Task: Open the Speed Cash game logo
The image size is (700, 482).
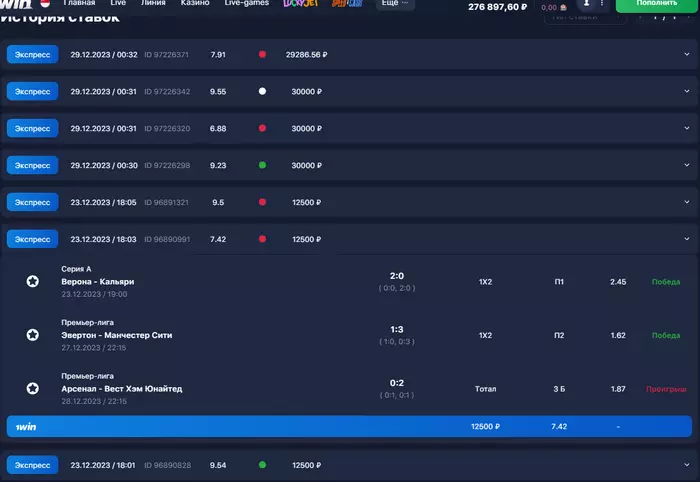Action: click(x=347, y=3)
